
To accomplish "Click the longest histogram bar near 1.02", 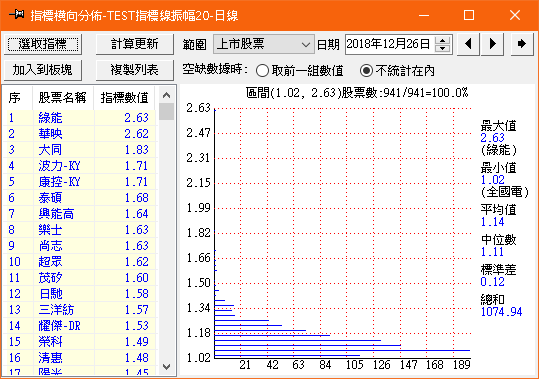I will tap(342, 350).
